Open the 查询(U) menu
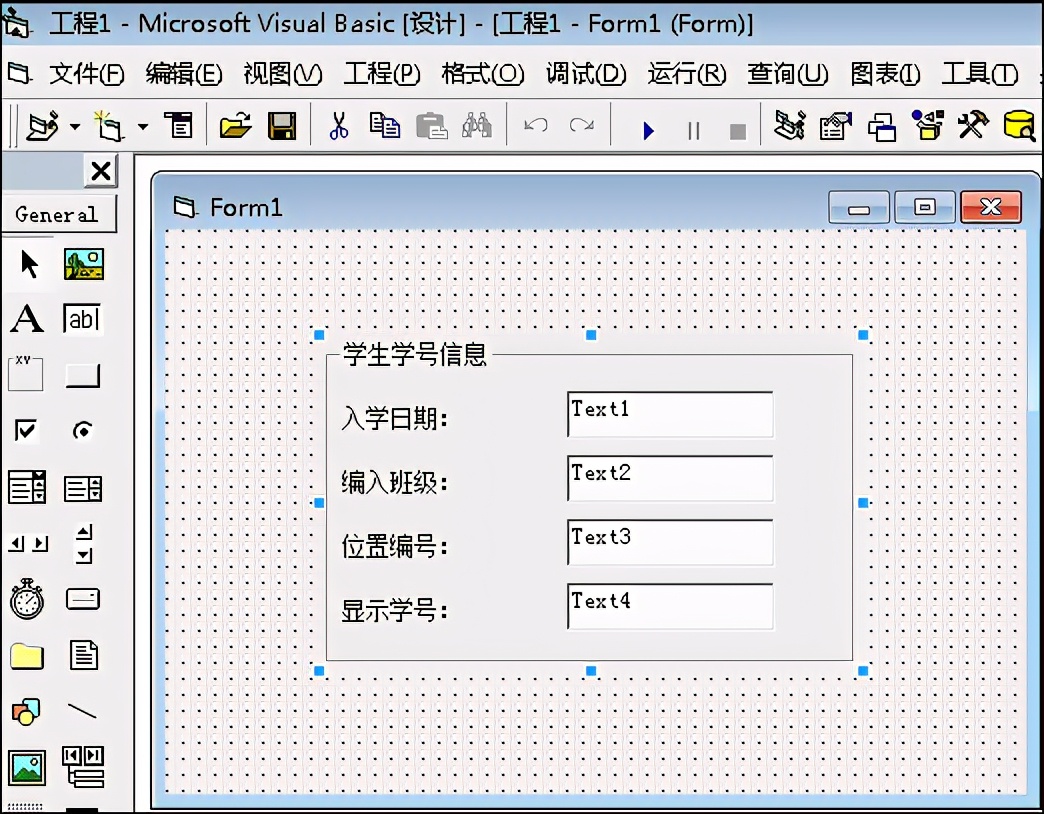1044x814 pixels. [x=788, y=73]
